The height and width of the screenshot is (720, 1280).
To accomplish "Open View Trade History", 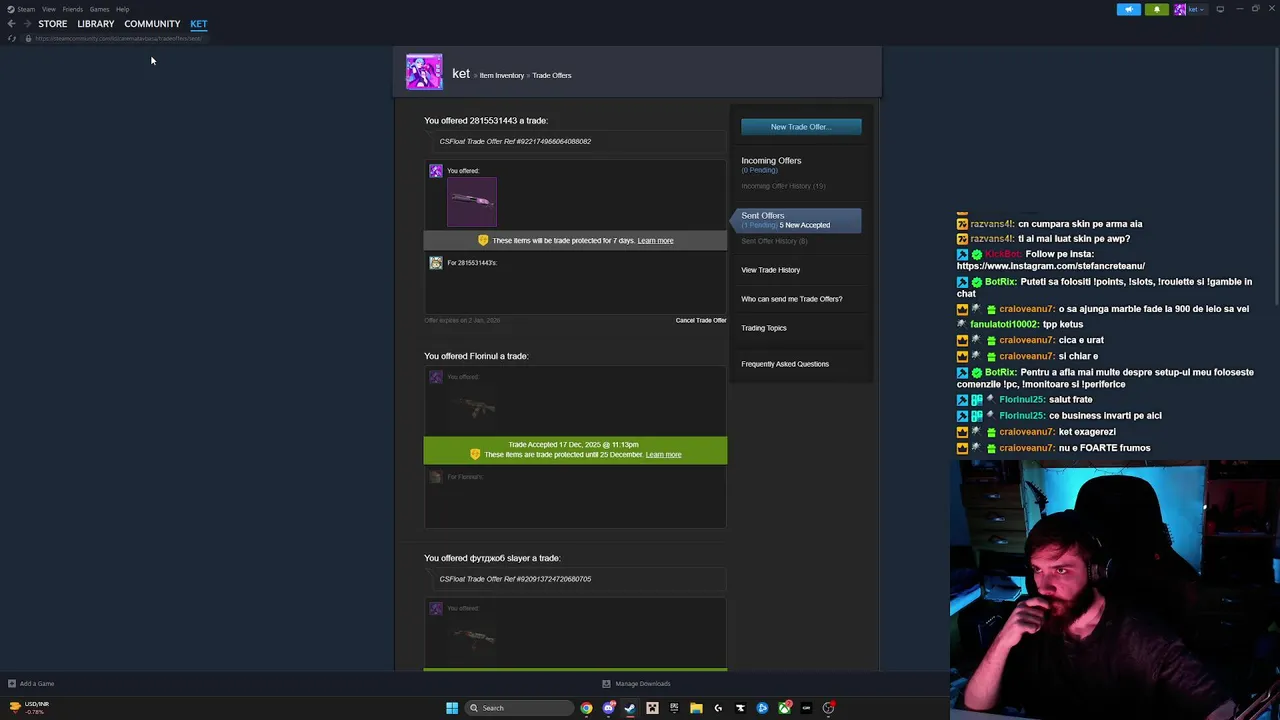I will [770, 270].
